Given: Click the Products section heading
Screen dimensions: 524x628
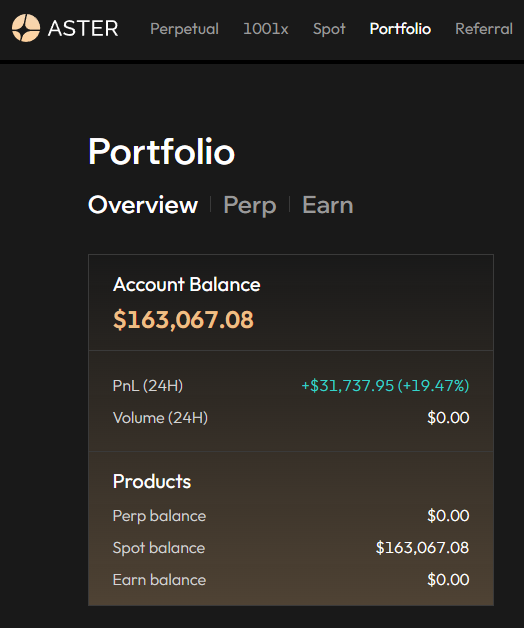Looking at the screenshot, I should tap(152, 481).
